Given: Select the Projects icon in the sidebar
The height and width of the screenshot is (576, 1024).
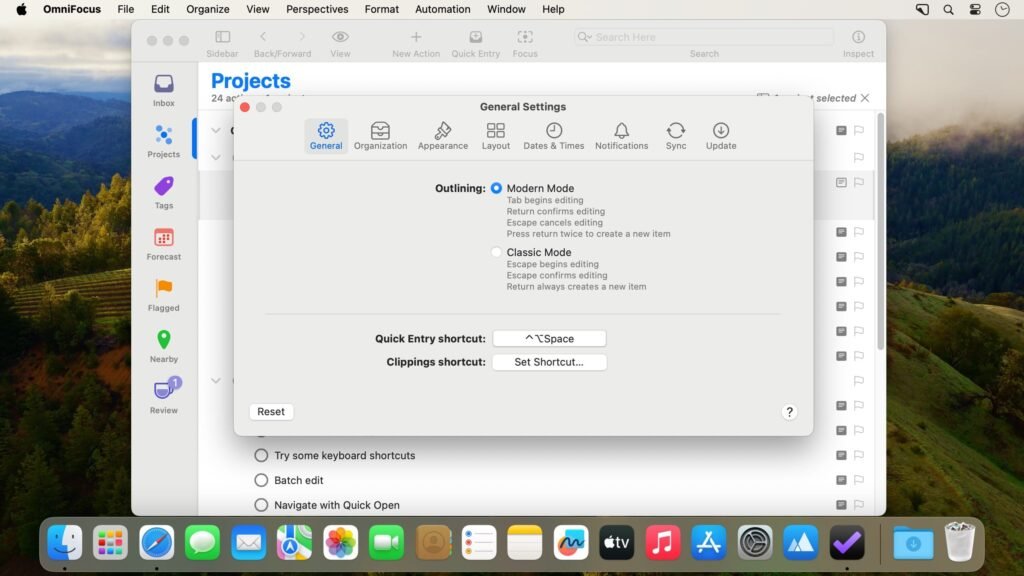Looking at the screenshot, I should (163, 140).
